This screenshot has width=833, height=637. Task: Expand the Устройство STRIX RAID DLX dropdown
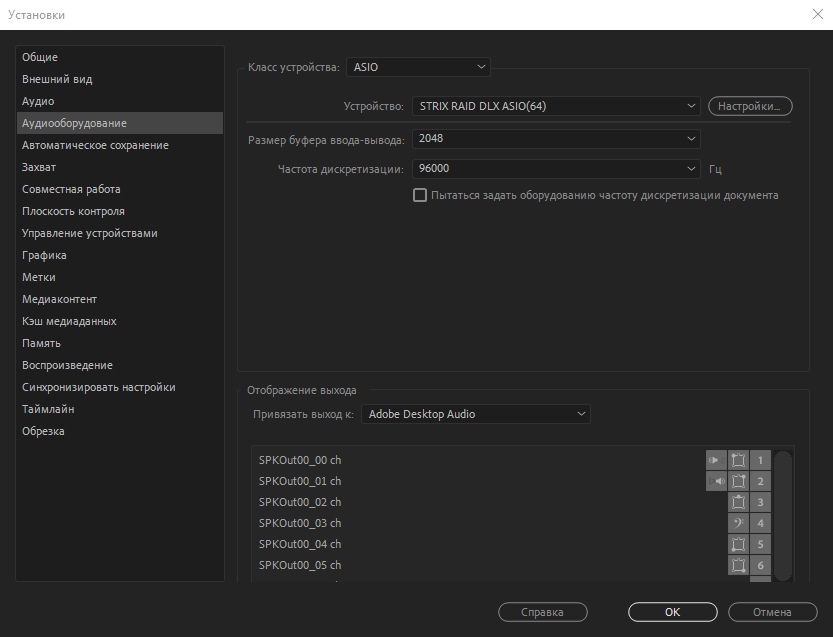tap(555, 106)
